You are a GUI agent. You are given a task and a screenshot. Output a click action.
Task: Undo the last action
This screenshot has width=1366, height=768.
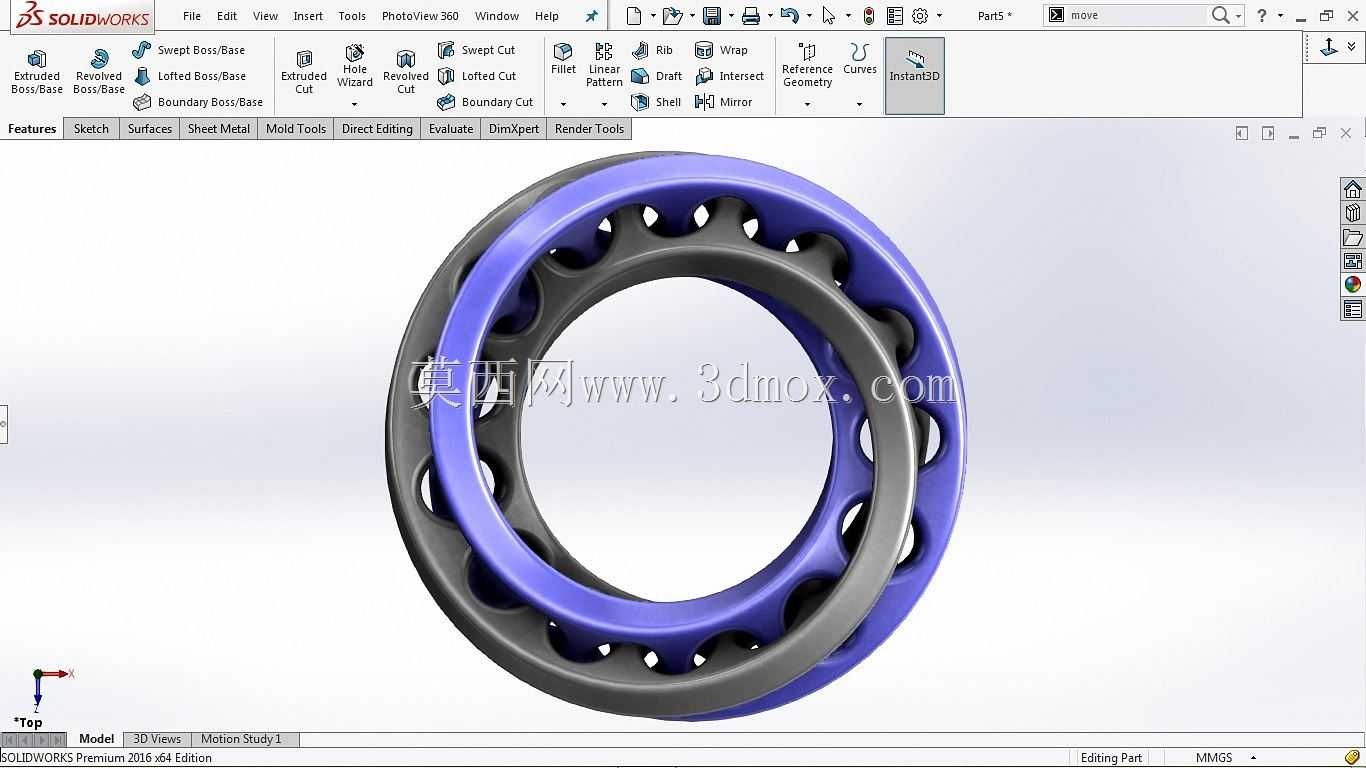[790, 16]
